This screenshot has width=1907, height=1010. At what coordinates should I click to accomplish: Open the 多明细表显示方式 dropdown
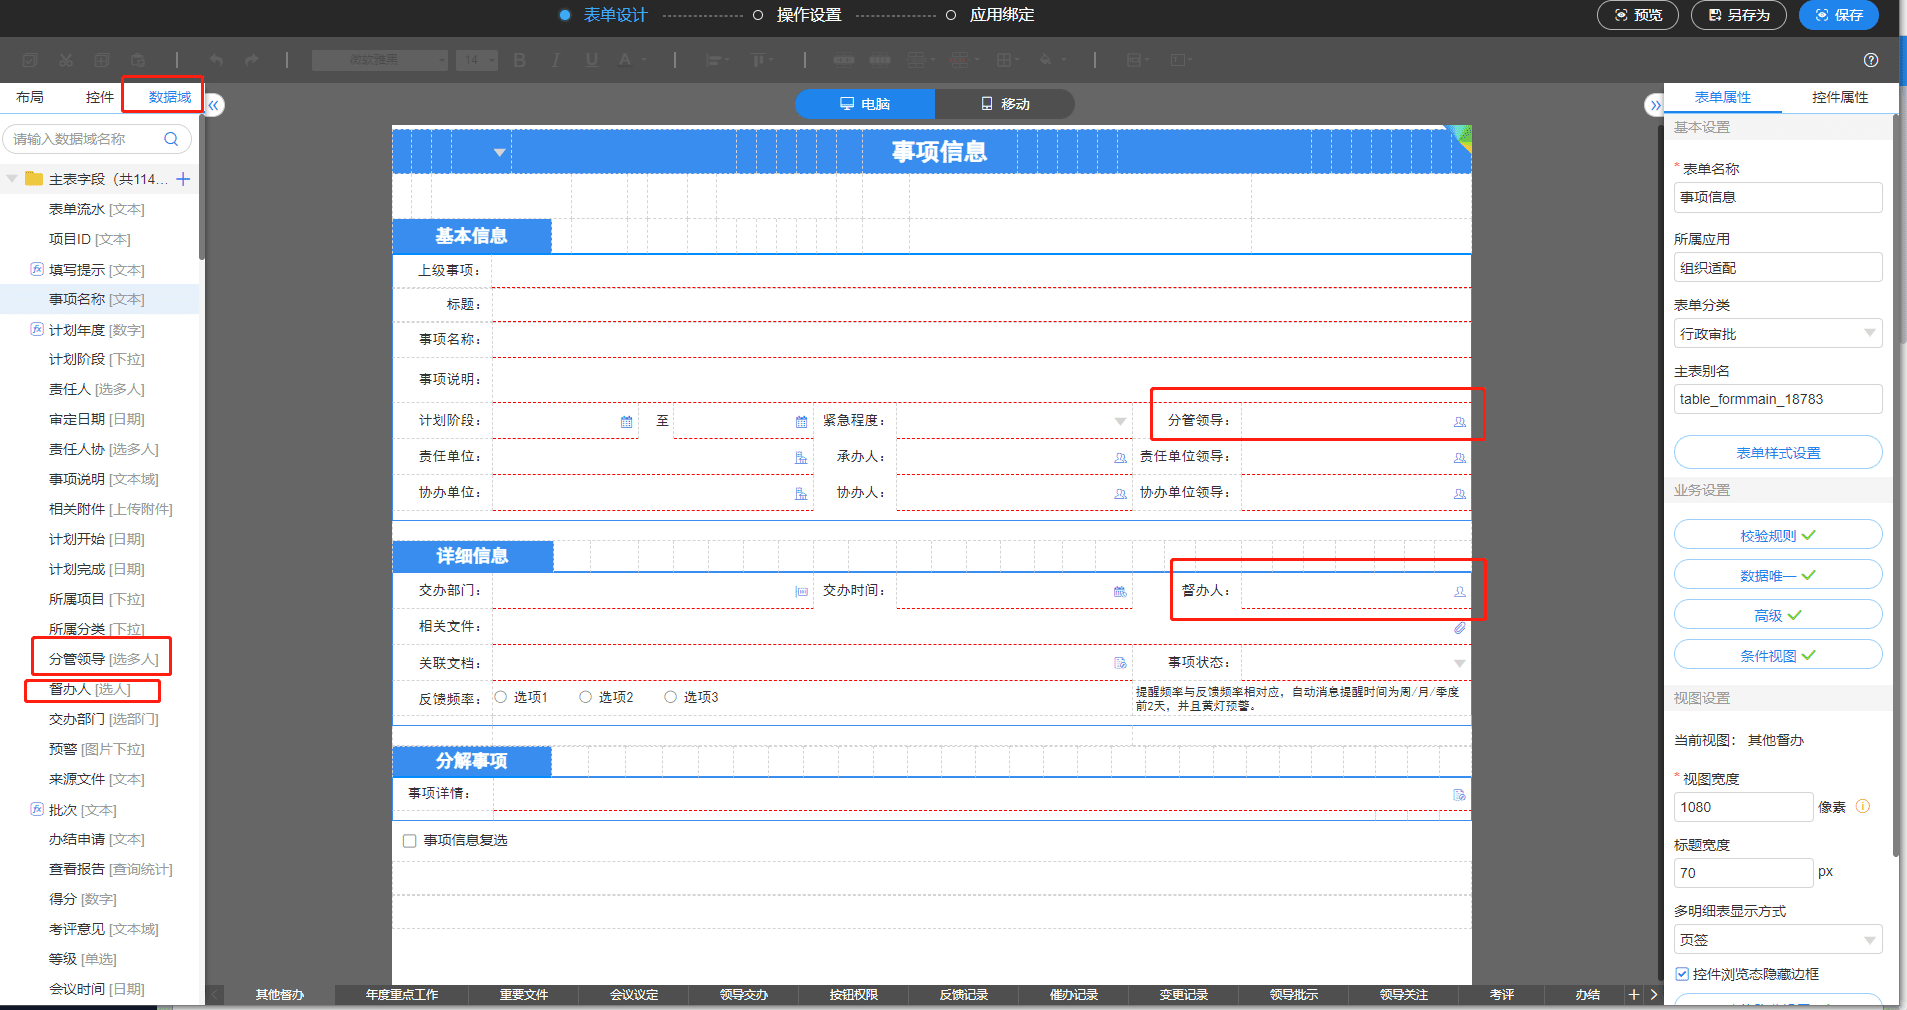1778,940
